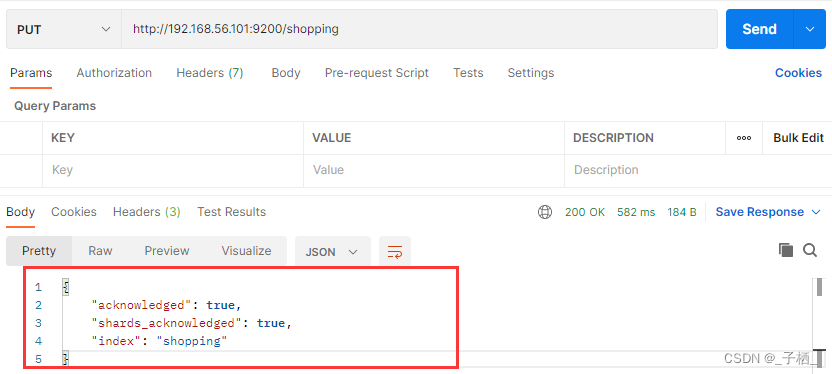Image resolution: width=832 pixels, height=374 pixels.
Task: Click the network globe icon
Action: (545, 212)
